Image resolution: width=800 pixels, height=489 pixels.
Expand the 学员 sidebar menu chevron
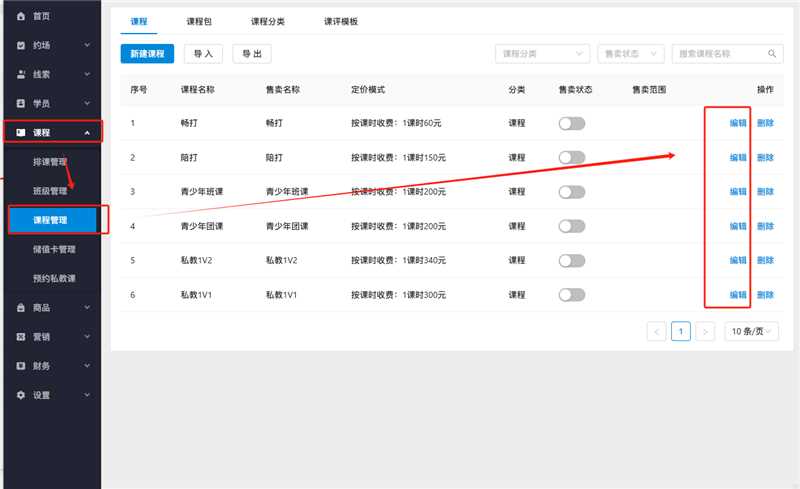pyautogui.click(x=87, y=104)
